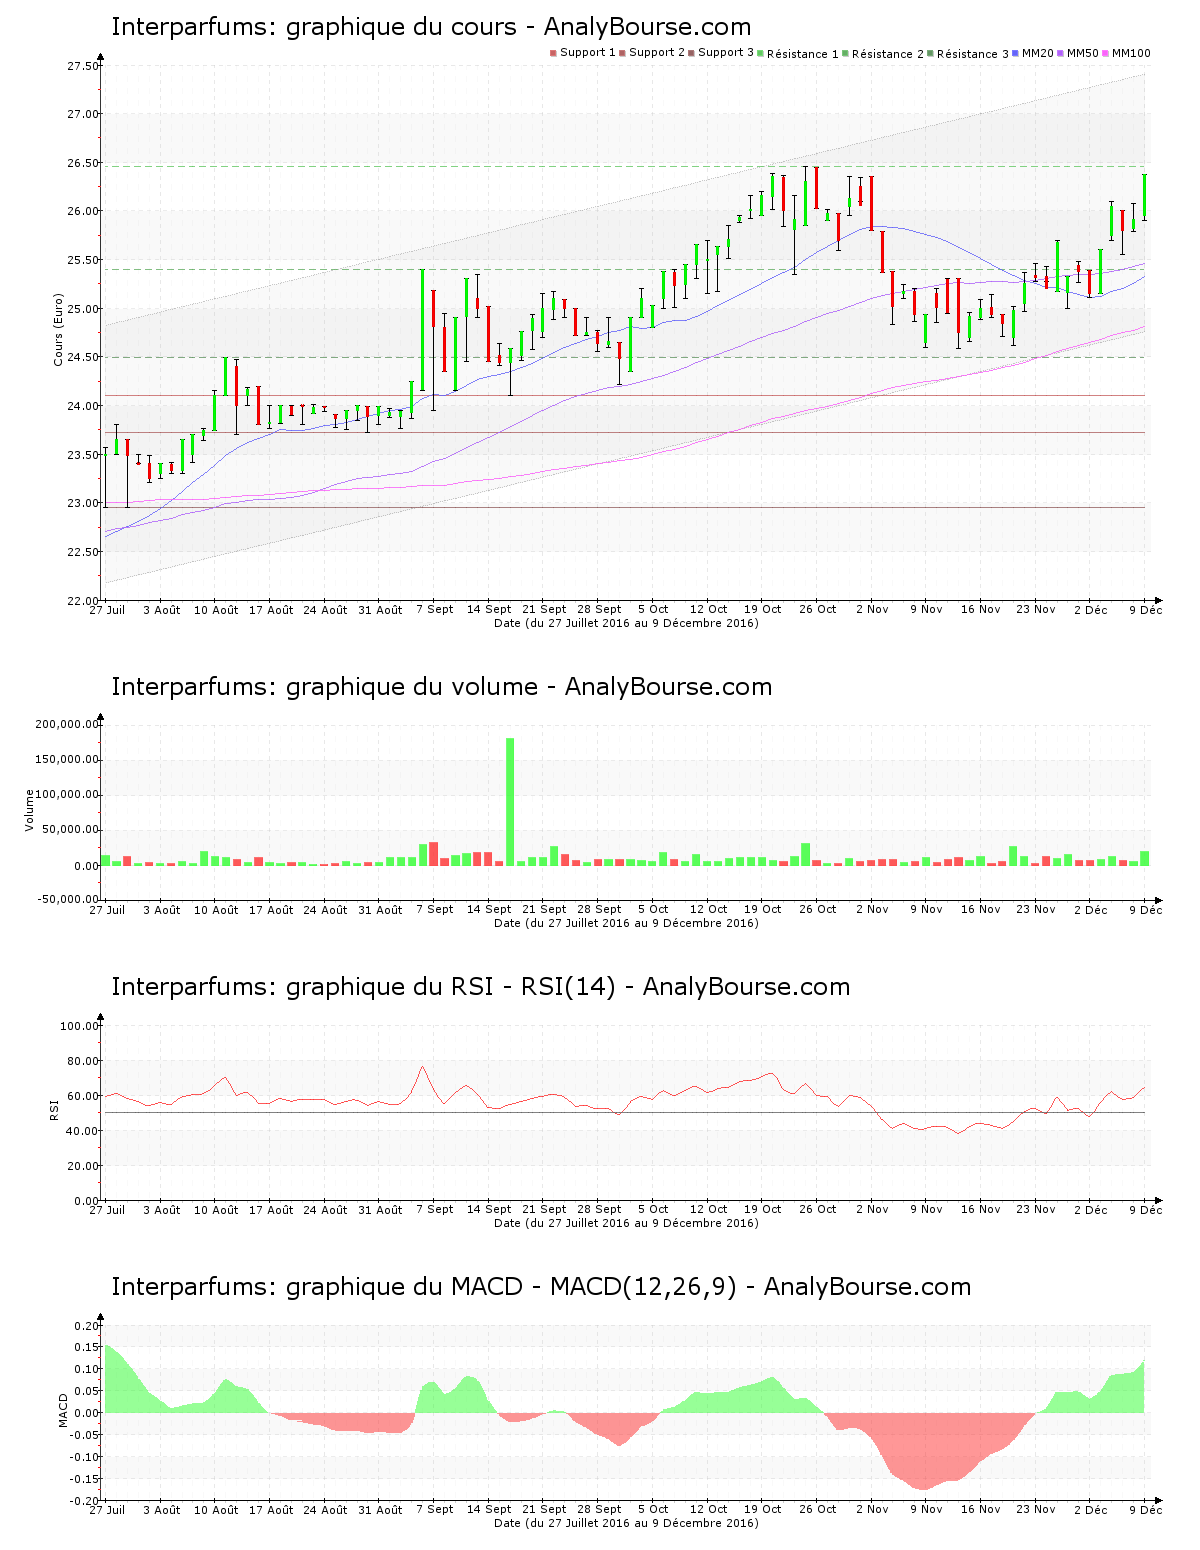Click the Support 3 legend entry

pyautogui.click(x=721, y=52)
